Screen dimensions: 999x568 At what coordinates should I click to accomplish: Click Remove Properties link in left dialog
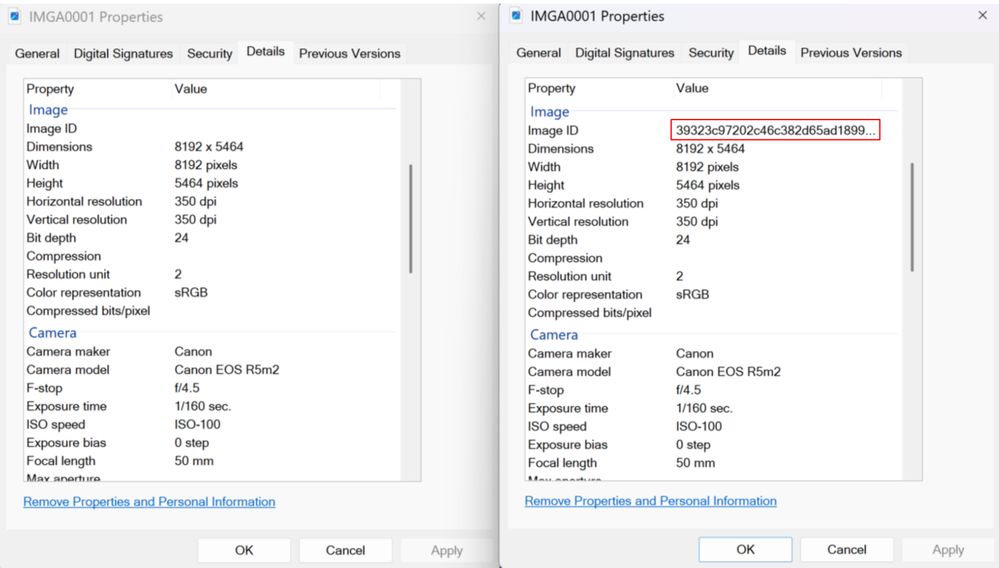149,502
